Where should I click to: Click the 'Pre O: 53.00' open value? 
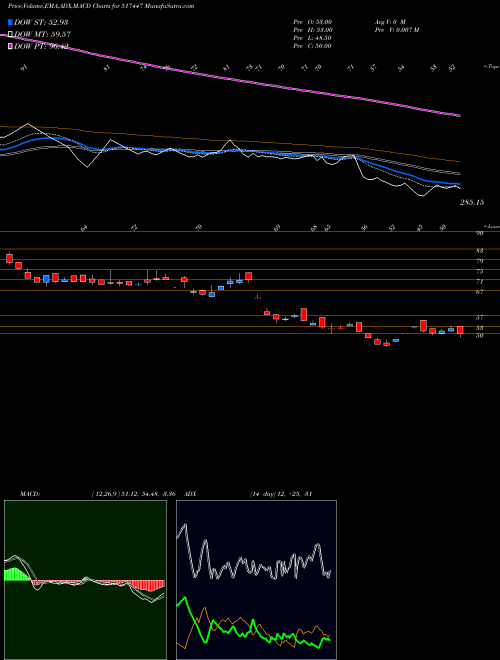(313, 22)
